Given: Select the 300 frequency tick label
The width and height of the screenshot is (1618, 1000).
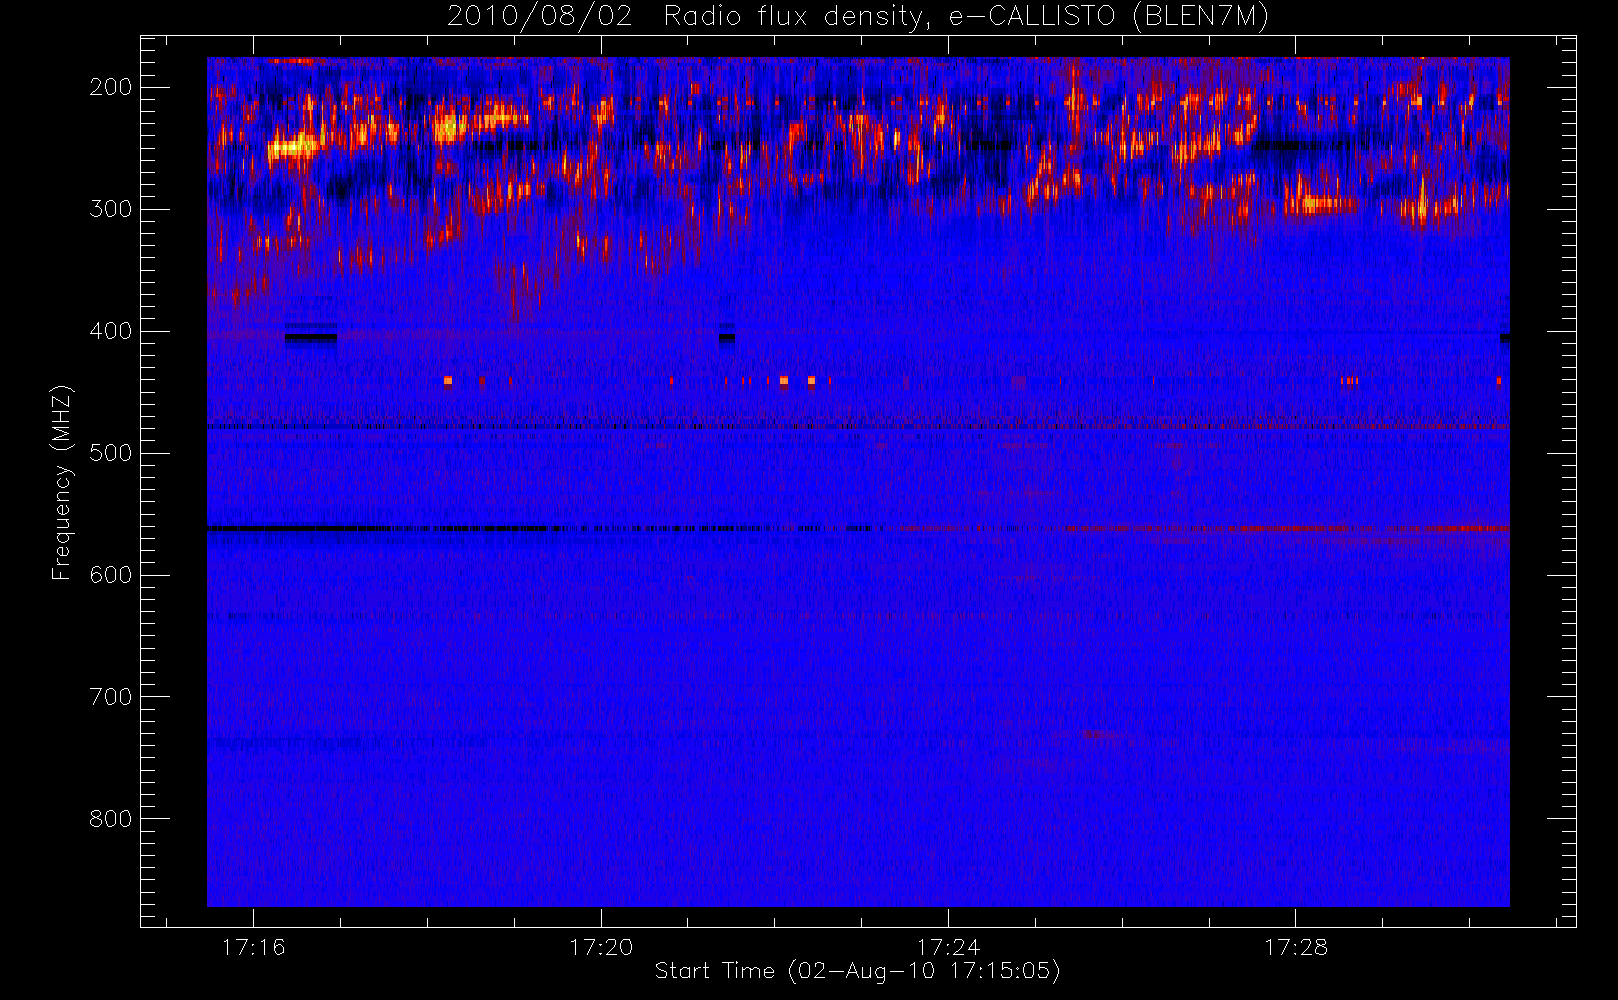Looking at the screenshot, I should coord(111,209).
